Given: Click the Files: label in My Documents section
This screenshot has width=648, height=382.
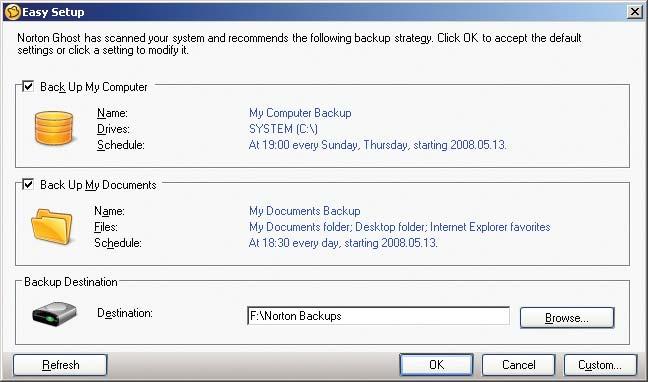Looking at the screenshot, I should coord(106,227).
